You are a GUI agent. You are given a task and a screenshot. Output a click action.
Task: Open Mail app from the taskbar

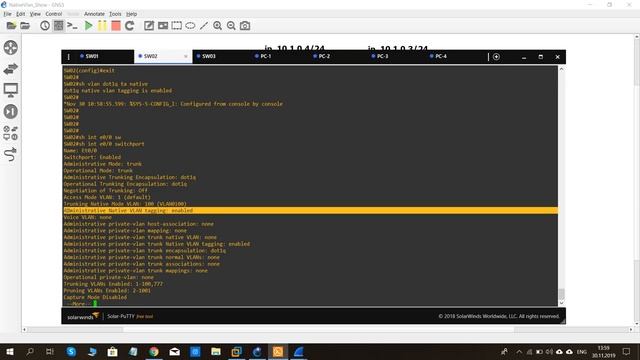click(x=175, y=351)
